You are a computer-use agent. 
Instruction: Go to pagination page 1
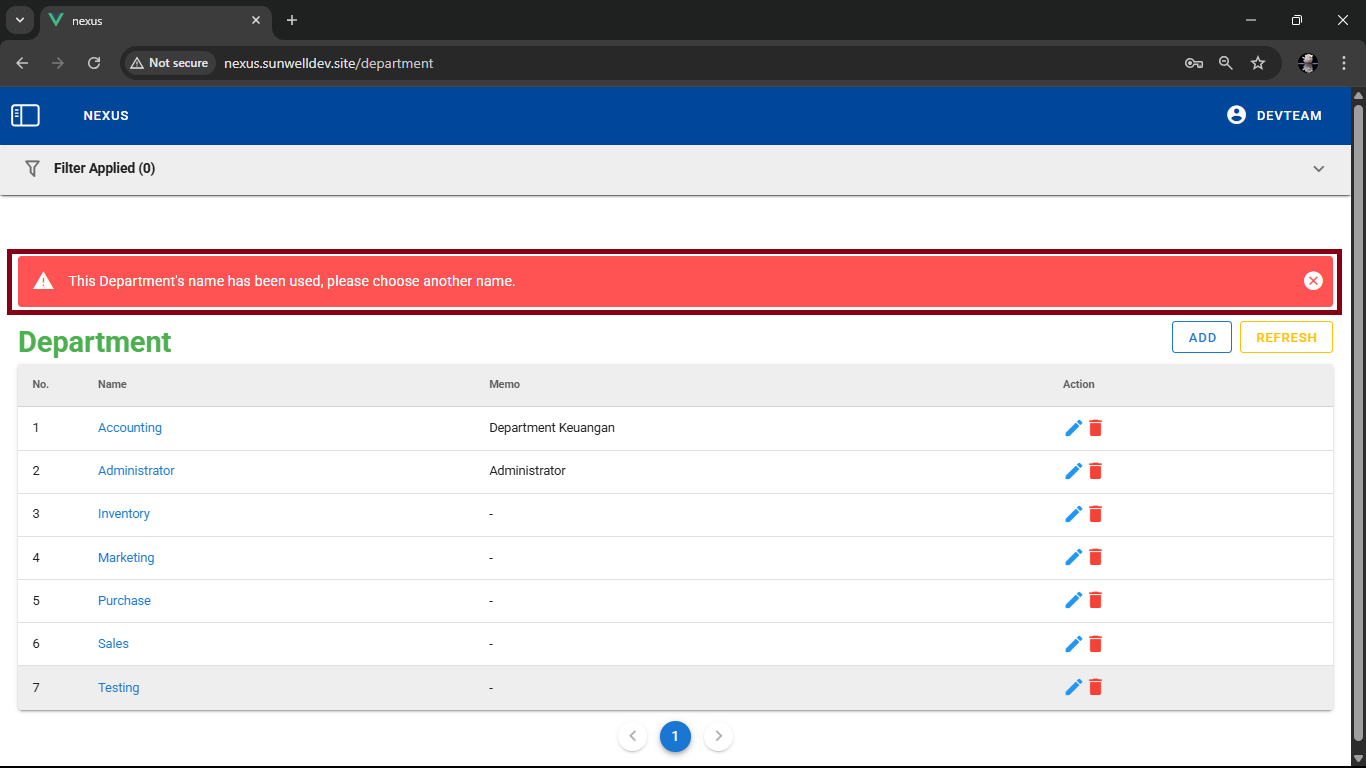coord(675,737)
